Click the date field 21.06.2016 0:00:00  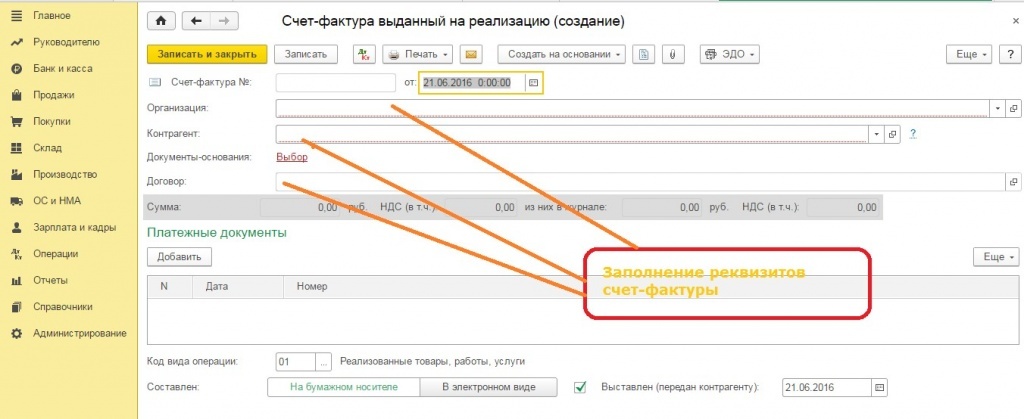pos(473,83)
